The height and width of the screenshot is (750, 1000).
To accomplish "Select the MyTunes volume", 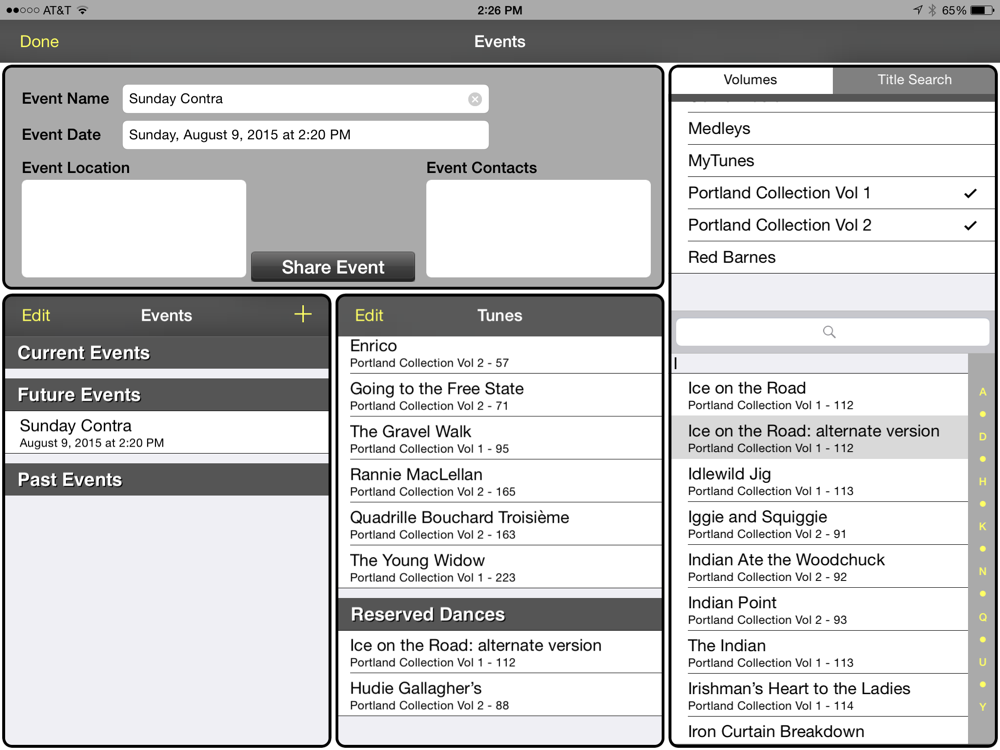I will [834, 161].
